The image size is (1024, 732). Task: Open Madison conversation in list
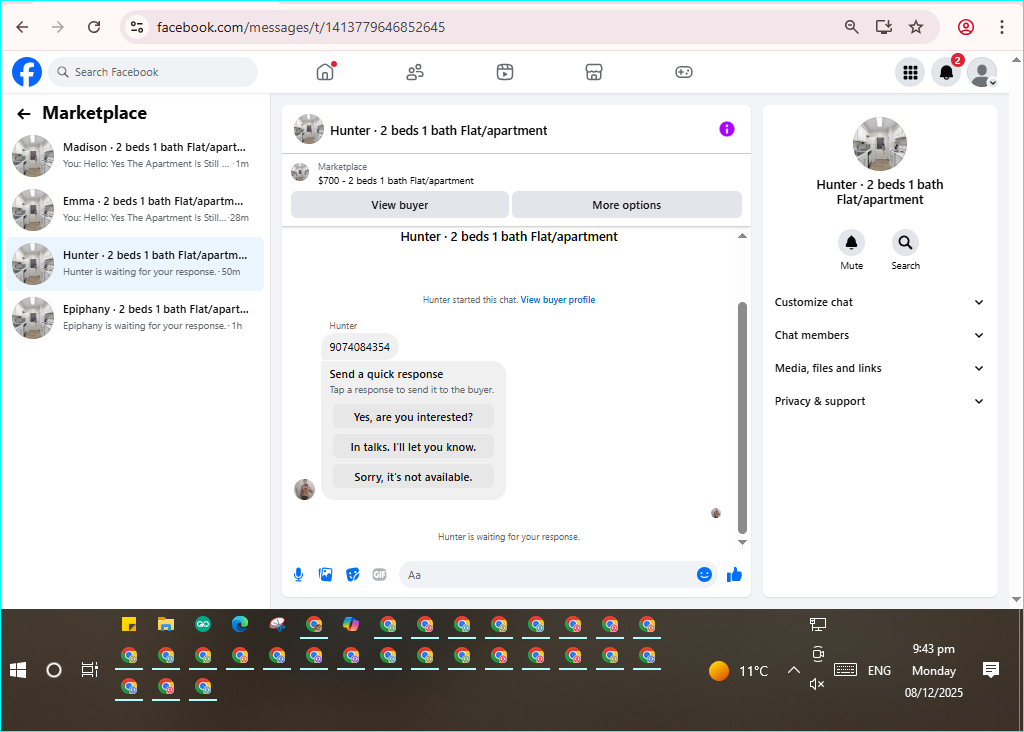click(x=135, y=155)
